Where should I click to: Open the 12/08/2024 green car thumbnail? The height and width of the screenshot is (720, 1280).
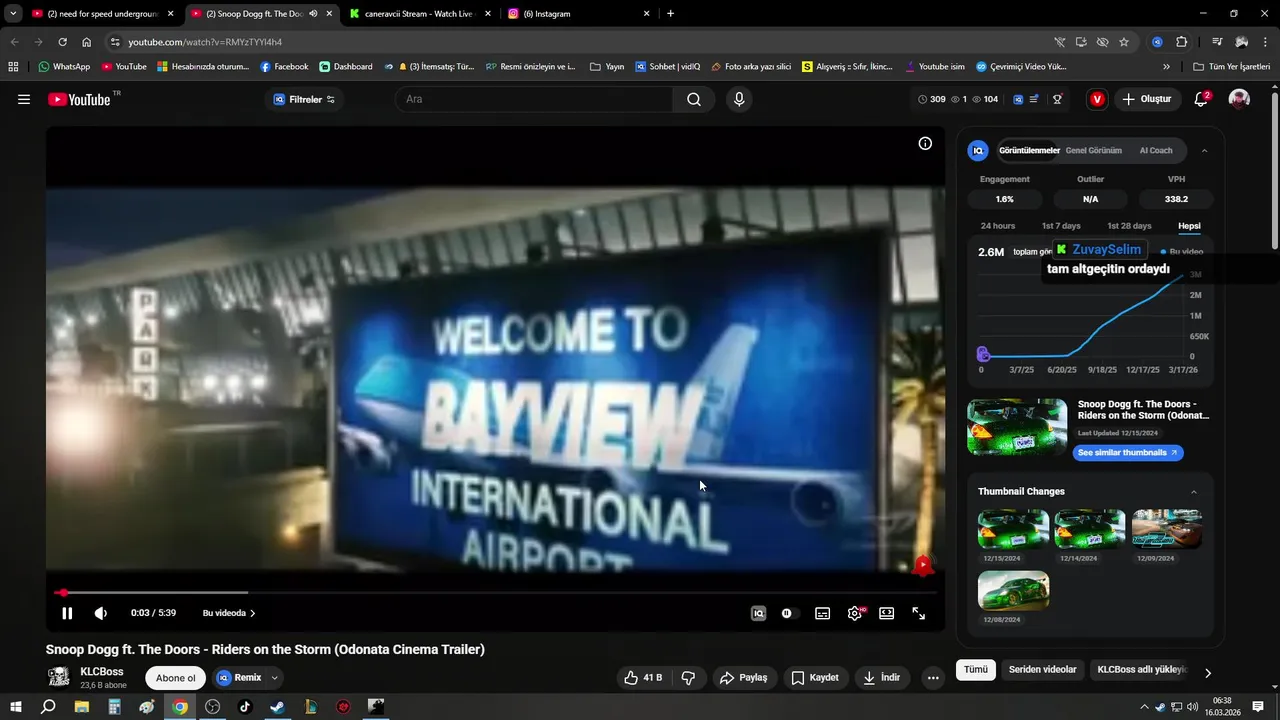(x=1013, y=590)
